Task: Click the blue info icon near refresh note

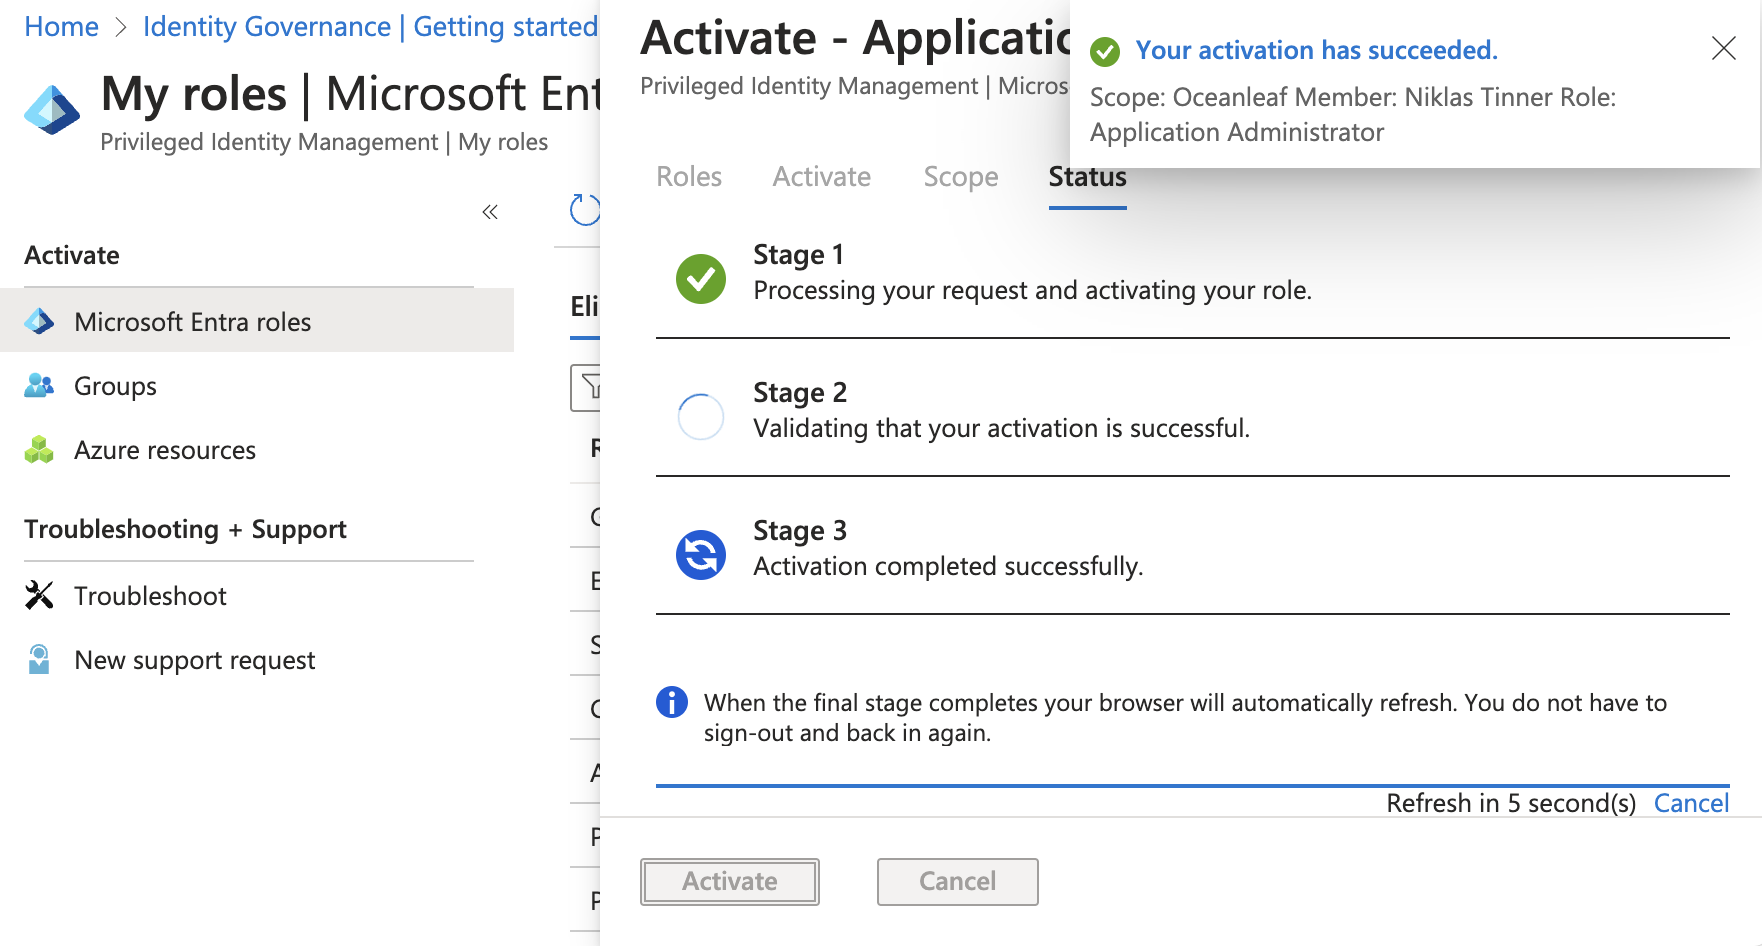Action: click(x=672, y=703)
